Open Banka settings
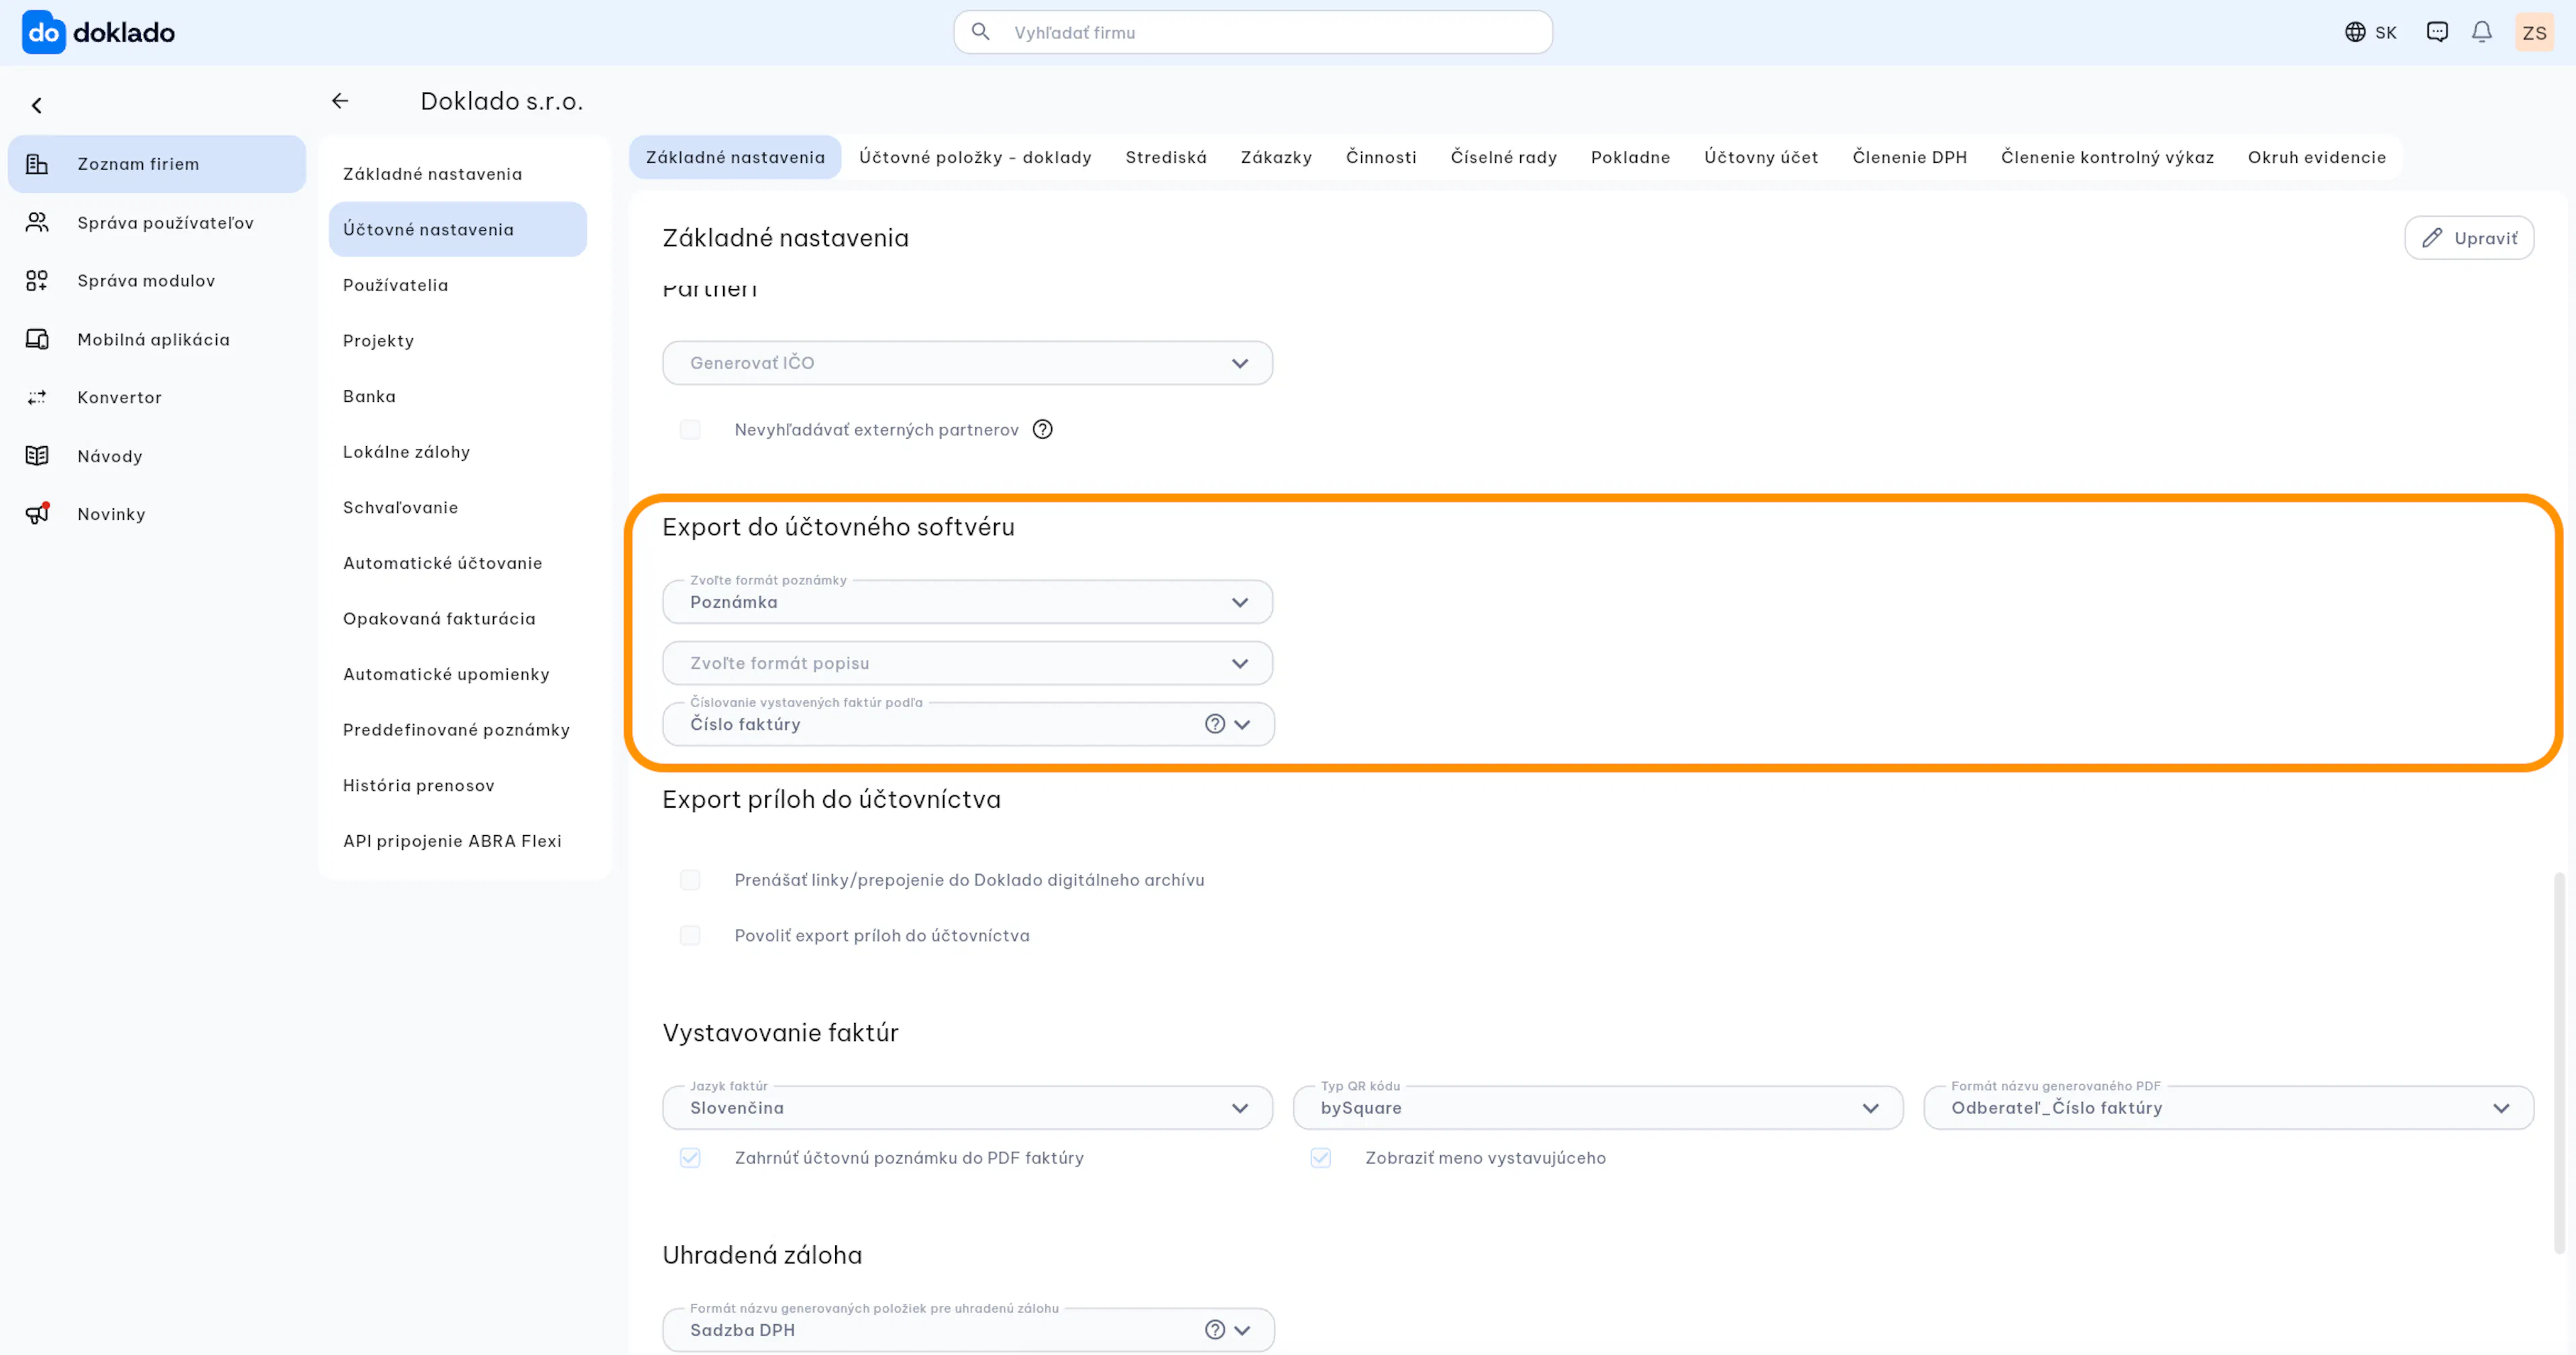 click(457, 396)
